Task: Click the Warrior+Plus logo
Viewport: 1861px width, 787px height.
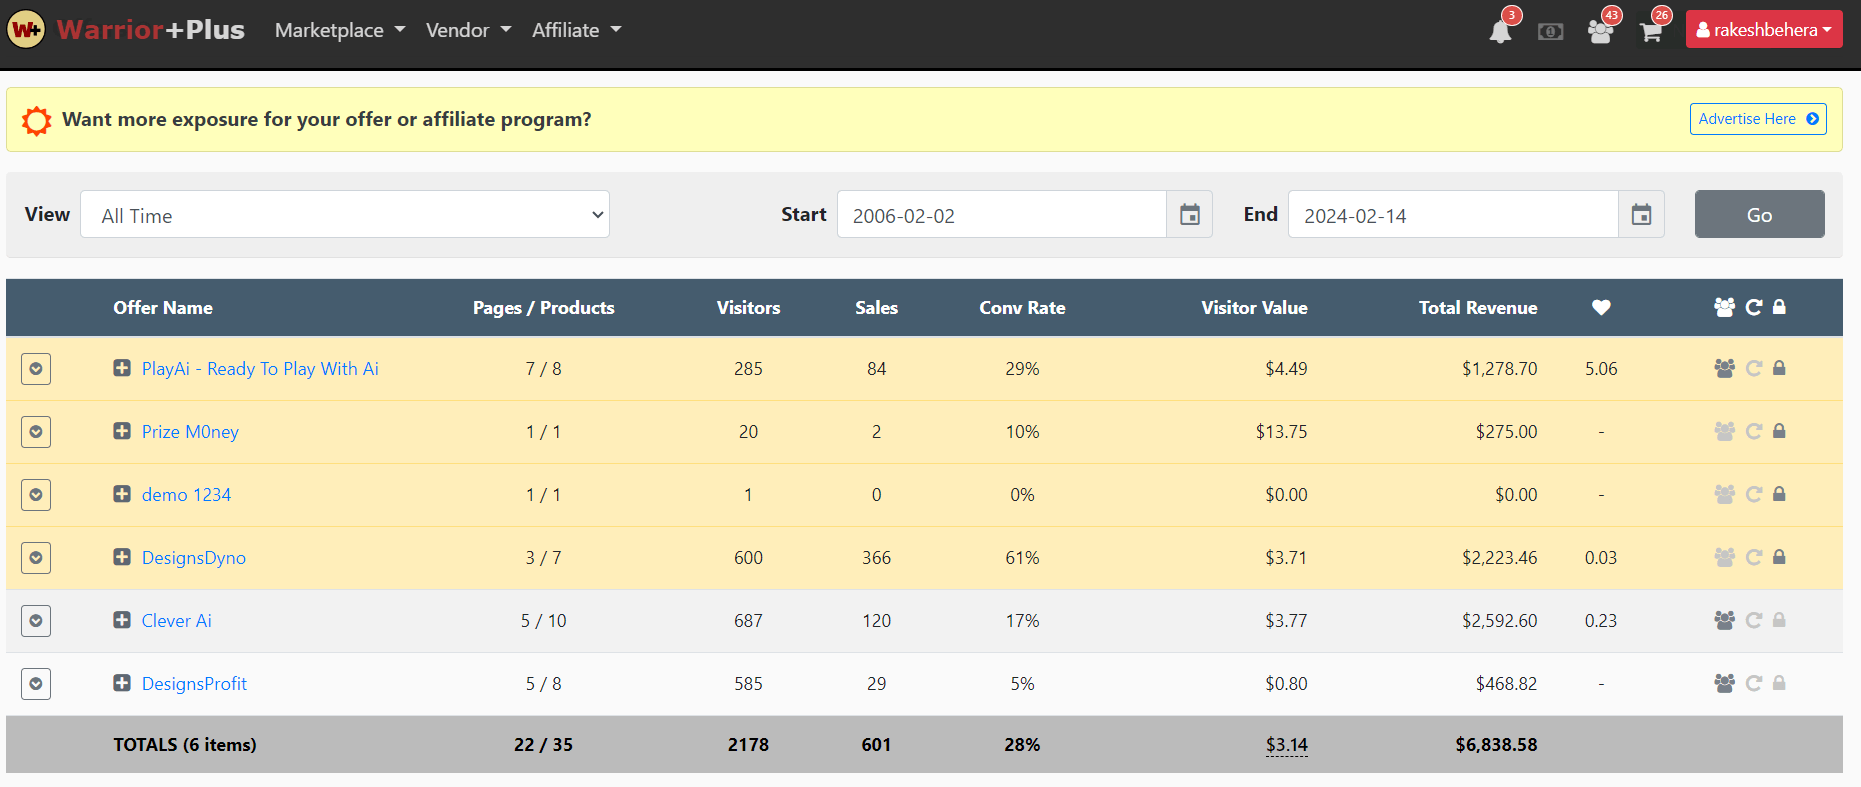Action: (x=126, y=30)
